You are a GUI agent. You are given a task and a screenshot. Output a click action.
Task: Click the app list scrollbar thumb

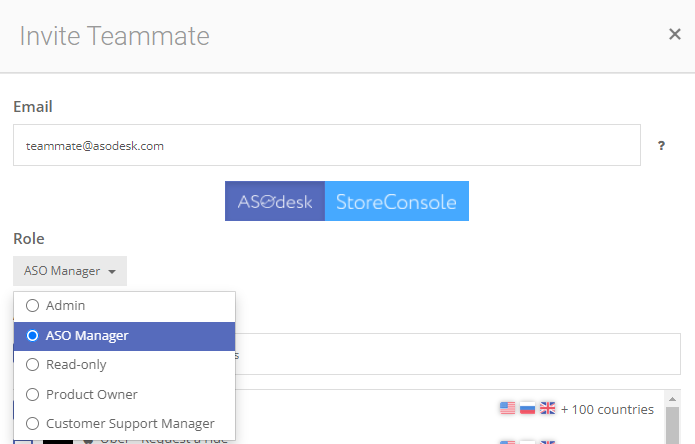click(672, 425)
